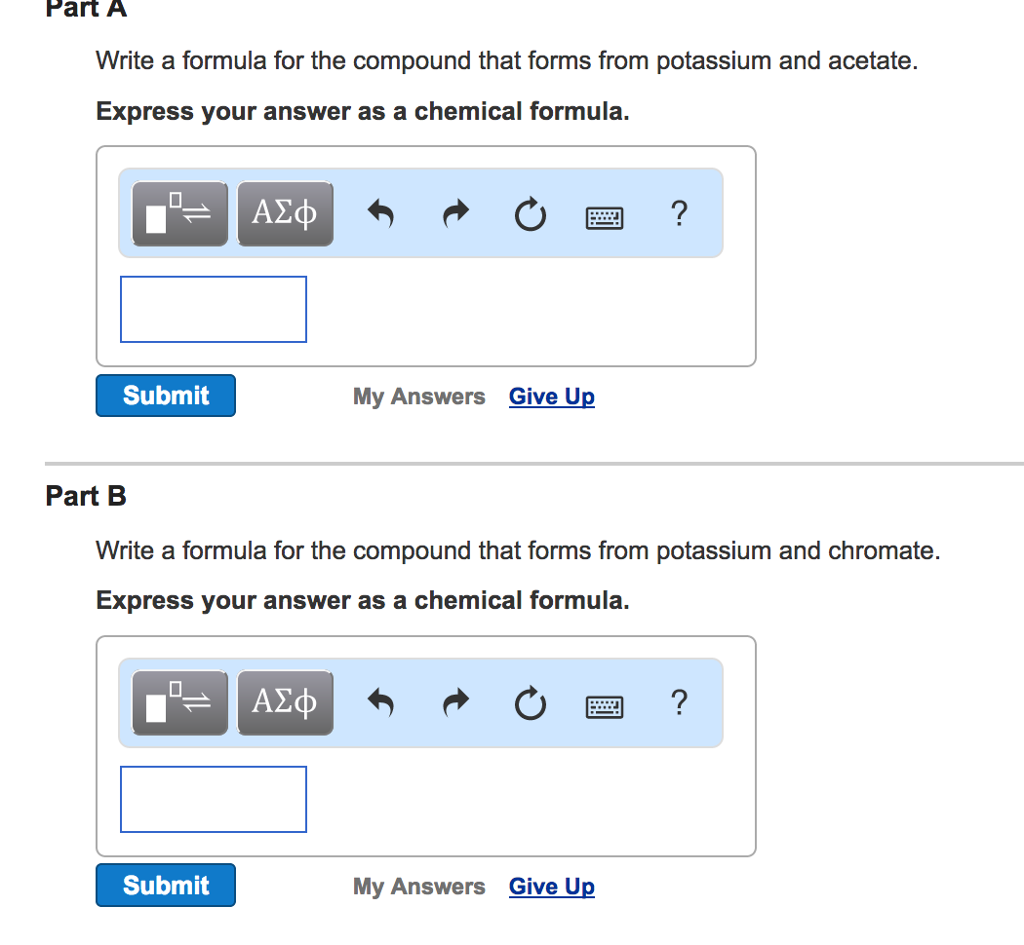Open the templates button in Part A
1024x945 pixels.
point(180,213)
